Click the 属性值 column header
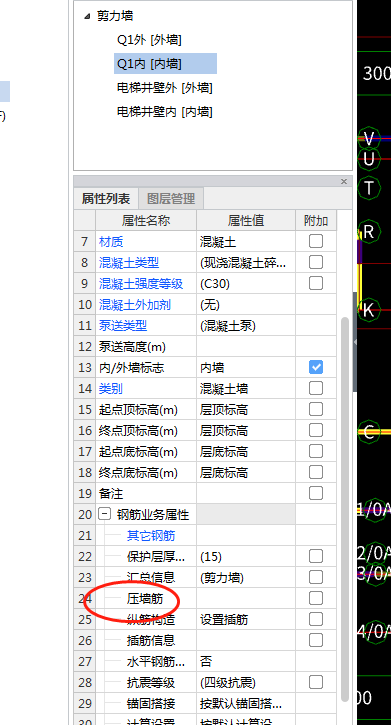391x725 pixels. (x=246, y=221)
